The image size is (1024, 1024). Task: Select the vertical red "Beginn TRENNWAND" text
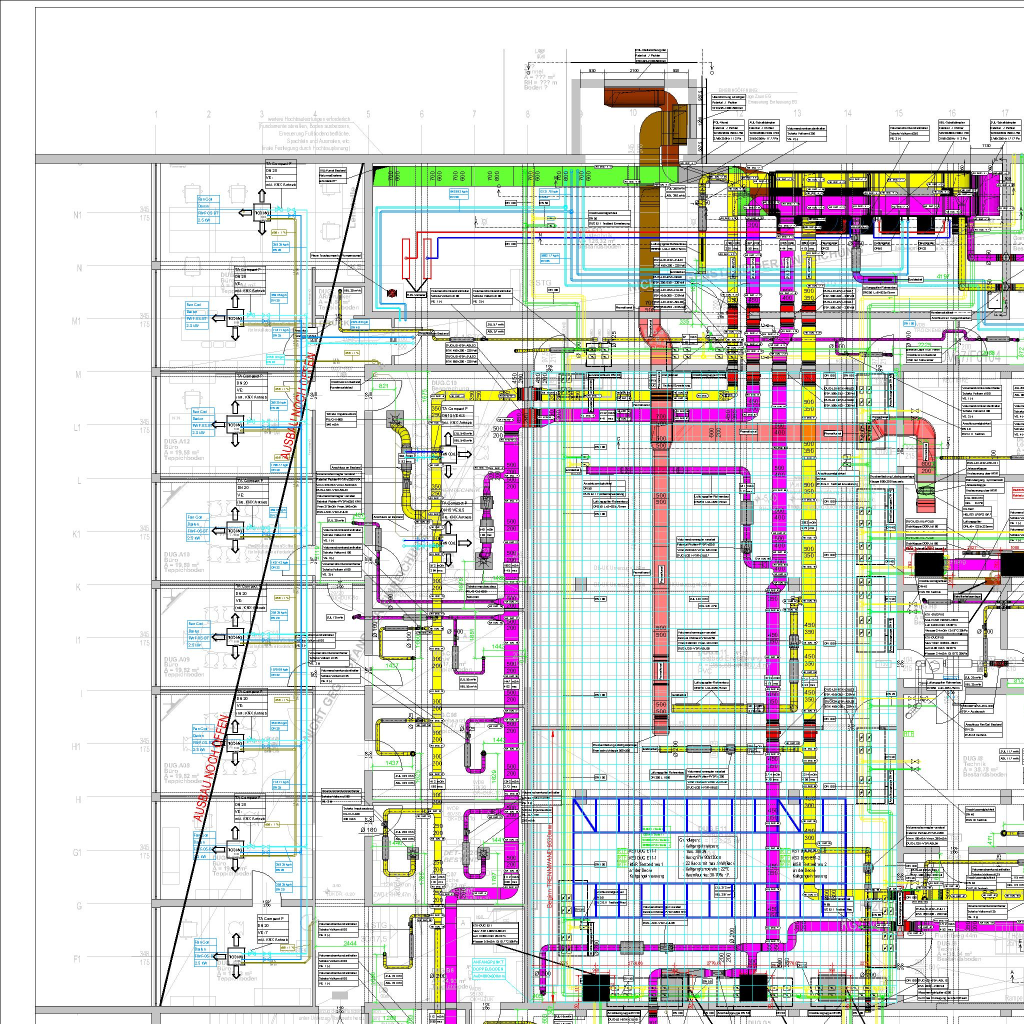click(x=550, y=866)
